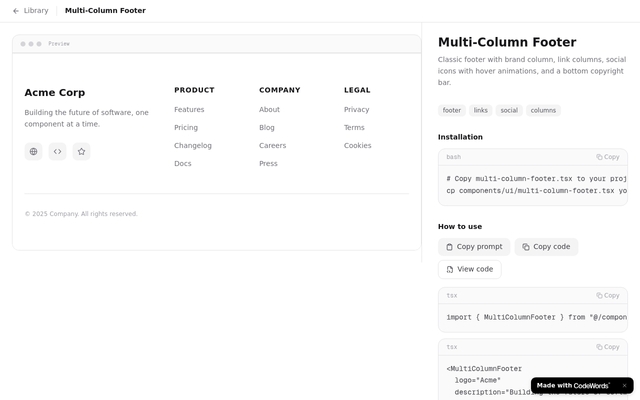Click the LEGAL column heading
Viewport: 640px width, 400px height.
point(357,90)
